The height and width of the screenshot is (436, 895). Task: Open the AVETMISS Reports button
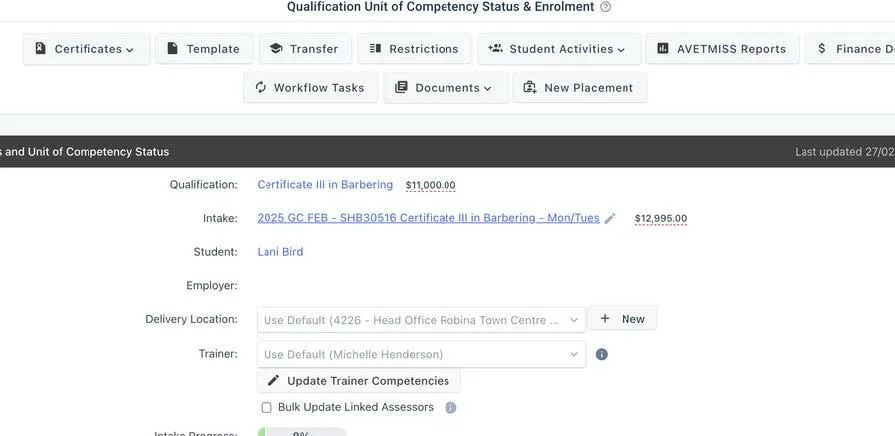click(x=722, y=49)
